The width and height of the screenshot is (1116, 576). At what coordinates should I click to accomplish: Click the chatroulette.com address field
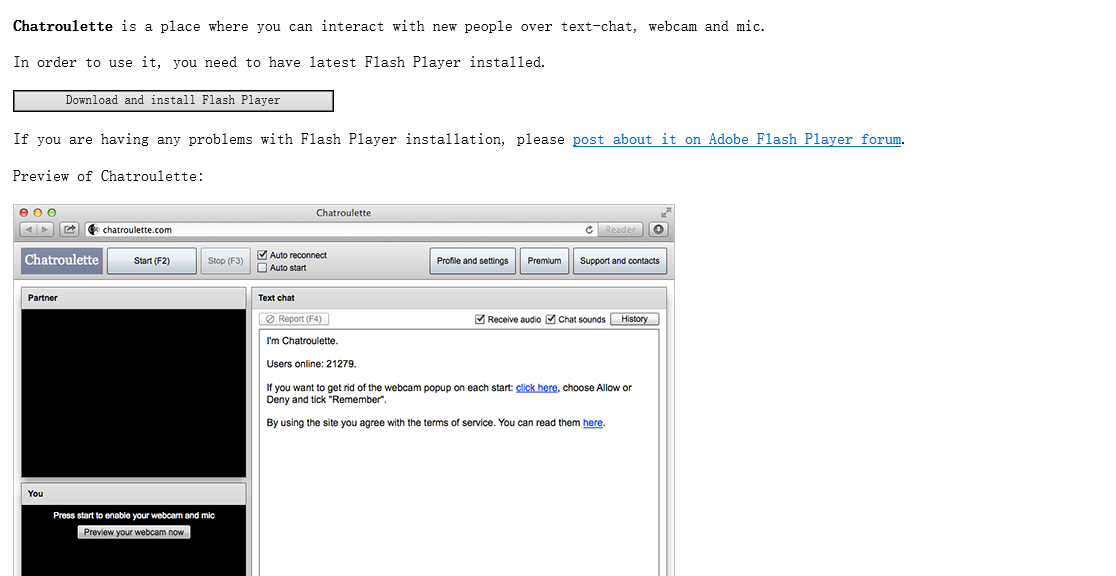[340, 229]
